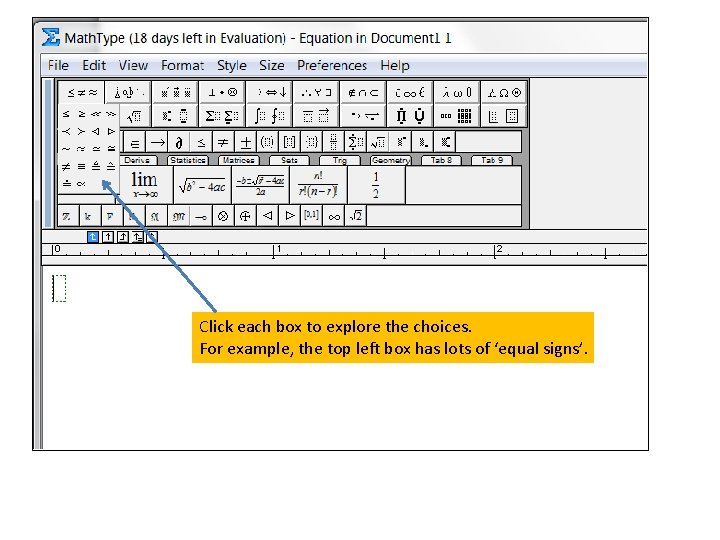Insert curly braces template from small bar

point(312,142)
